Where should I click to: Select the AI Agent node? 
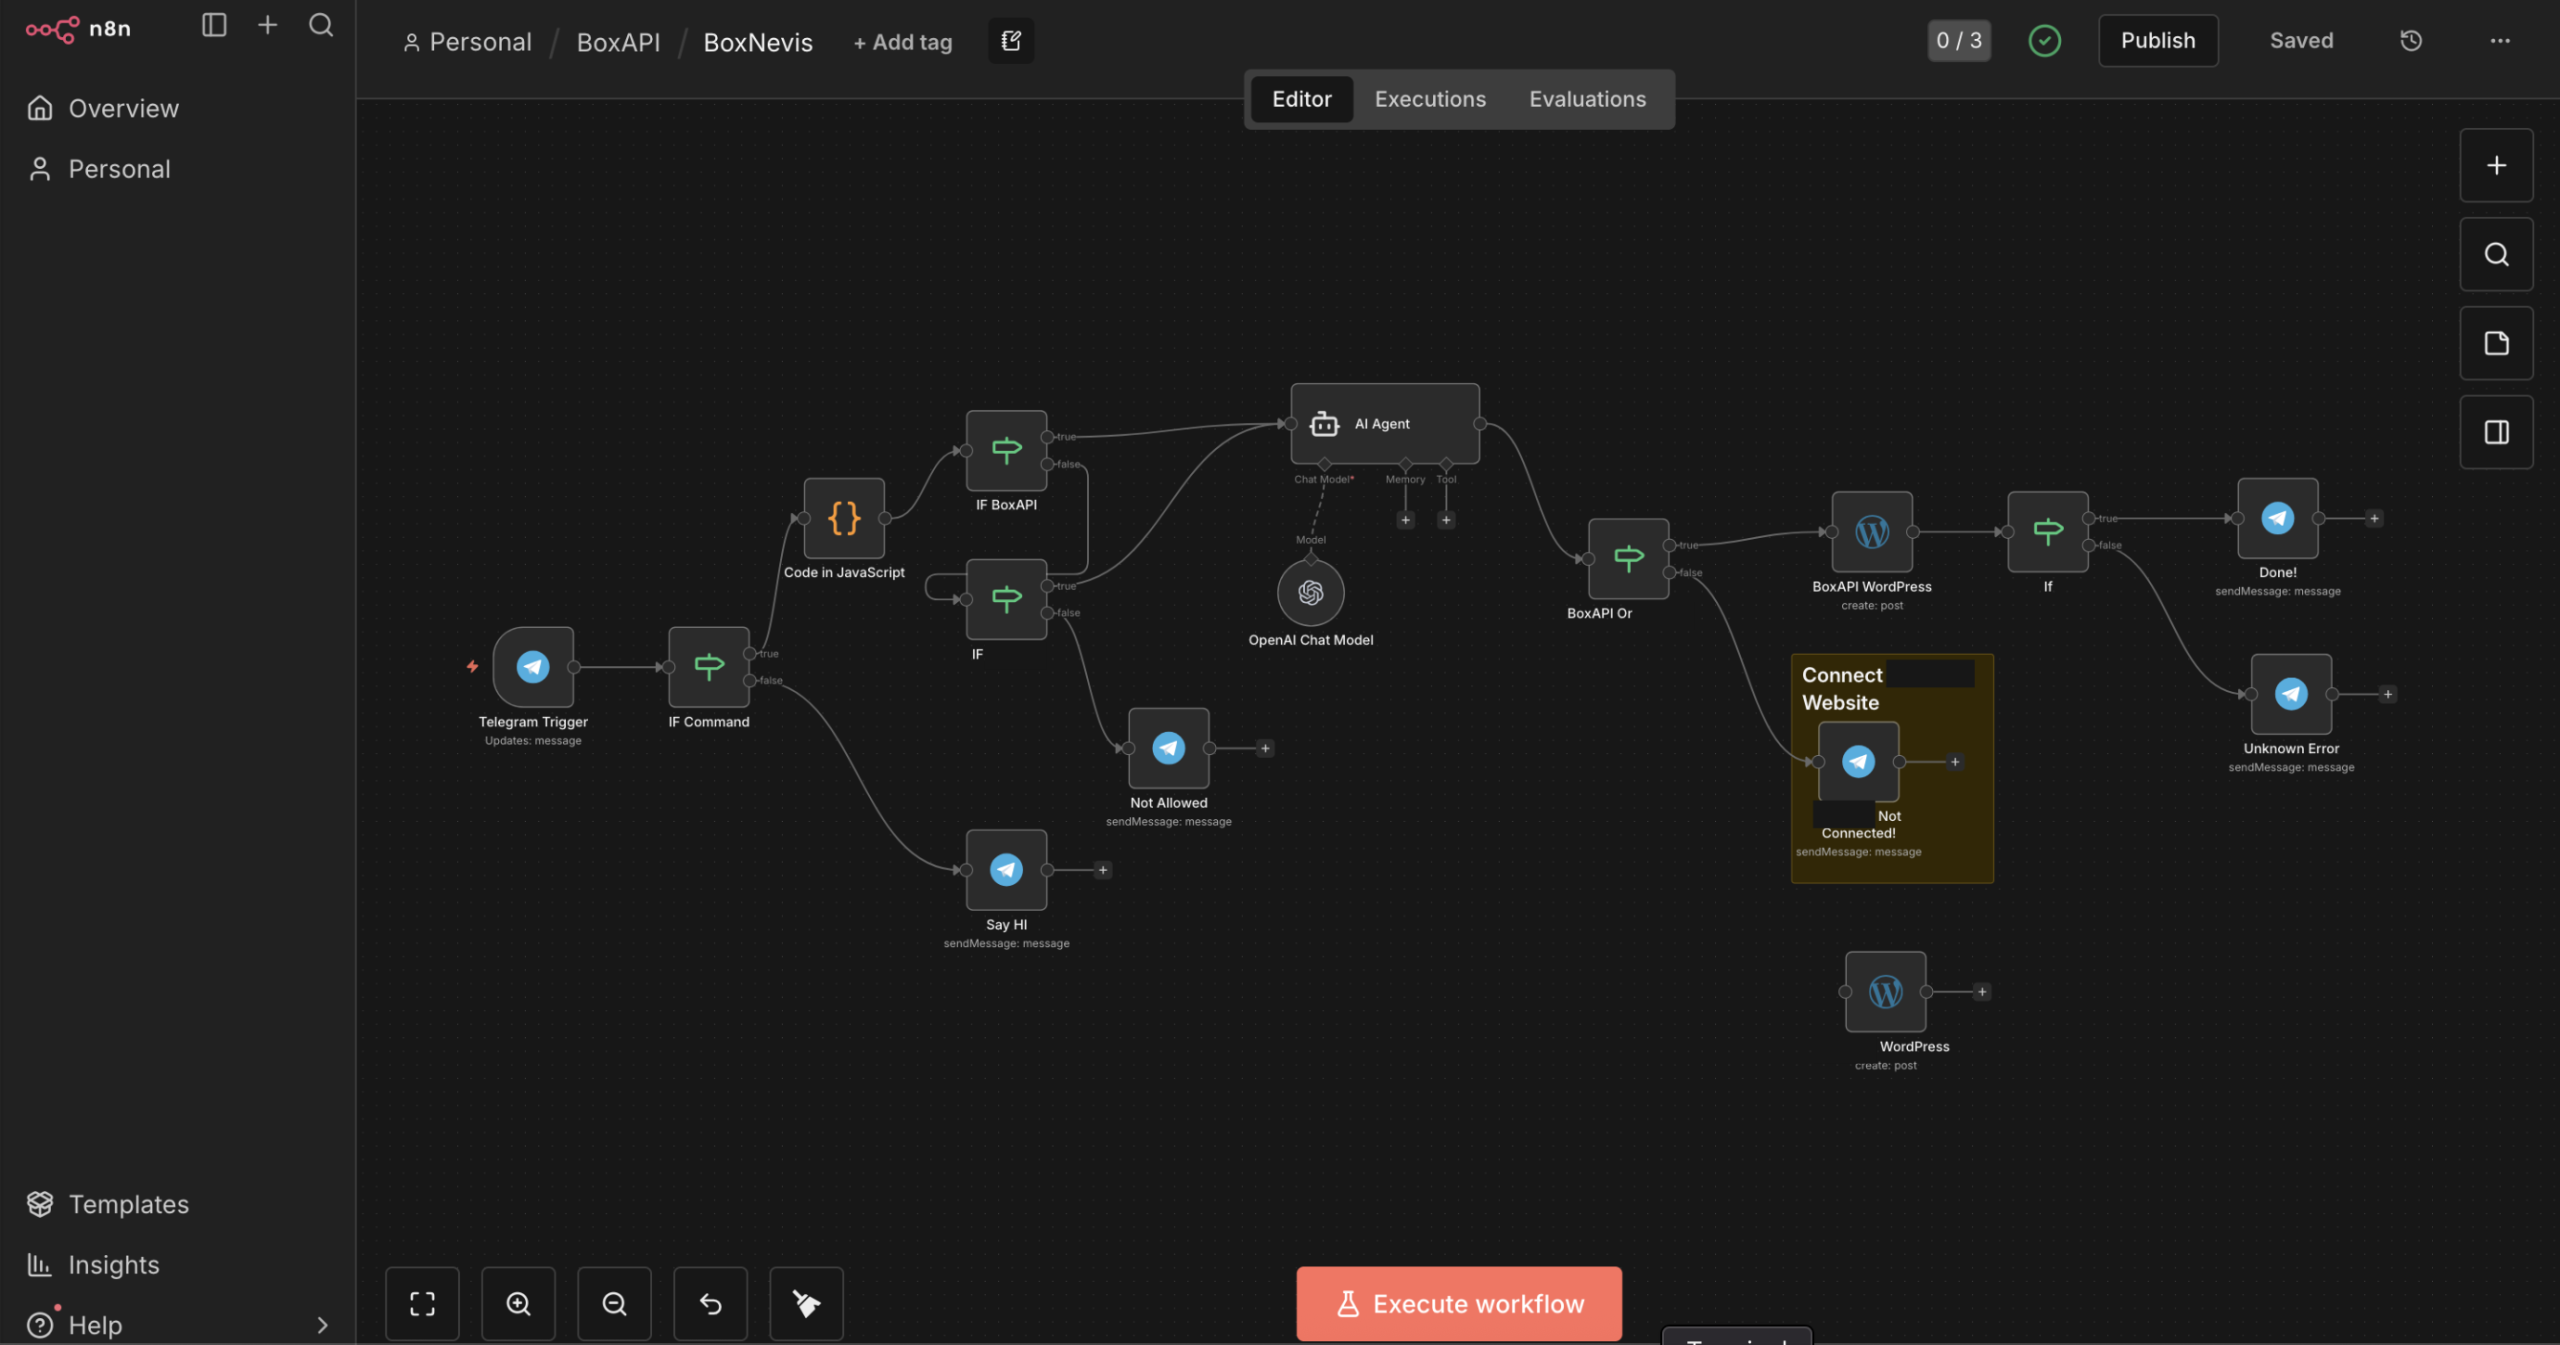1385,424
